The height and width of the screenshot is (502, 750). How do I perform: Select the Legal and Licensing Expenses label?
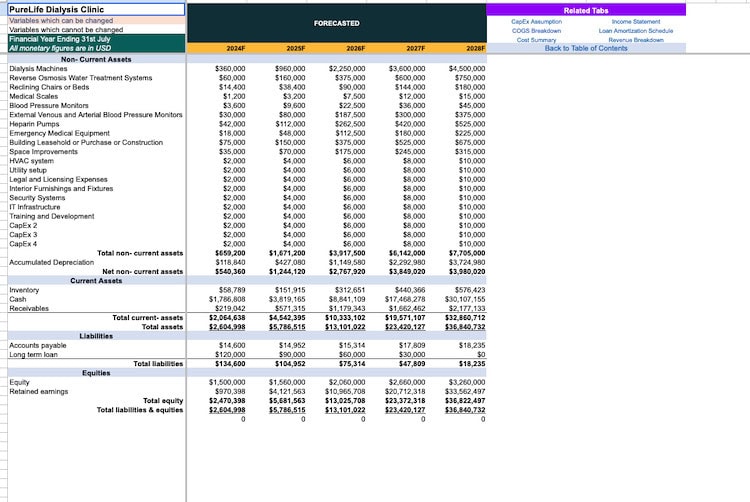pos(58,179)
